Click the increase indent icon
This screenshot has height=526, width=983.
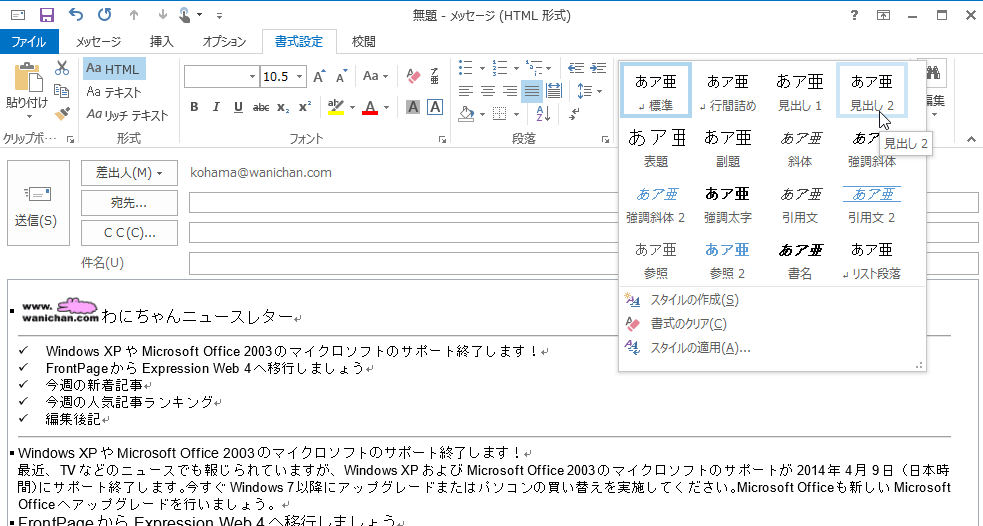pos(598,68)
